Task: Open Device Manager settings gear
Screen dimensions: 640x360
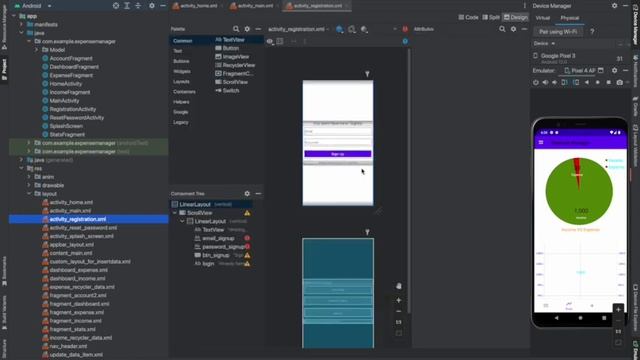Action: coord(614,6)
